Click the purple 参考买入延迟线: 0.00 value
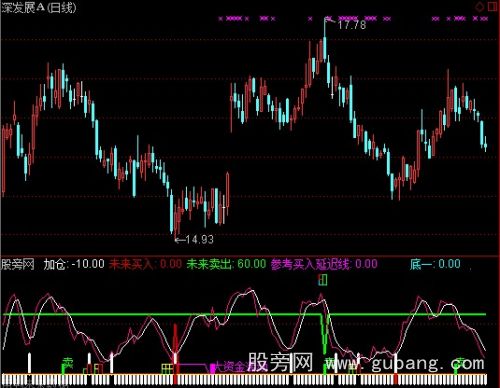500x388 pixels. pyautogui.click(x=324, y=264)
